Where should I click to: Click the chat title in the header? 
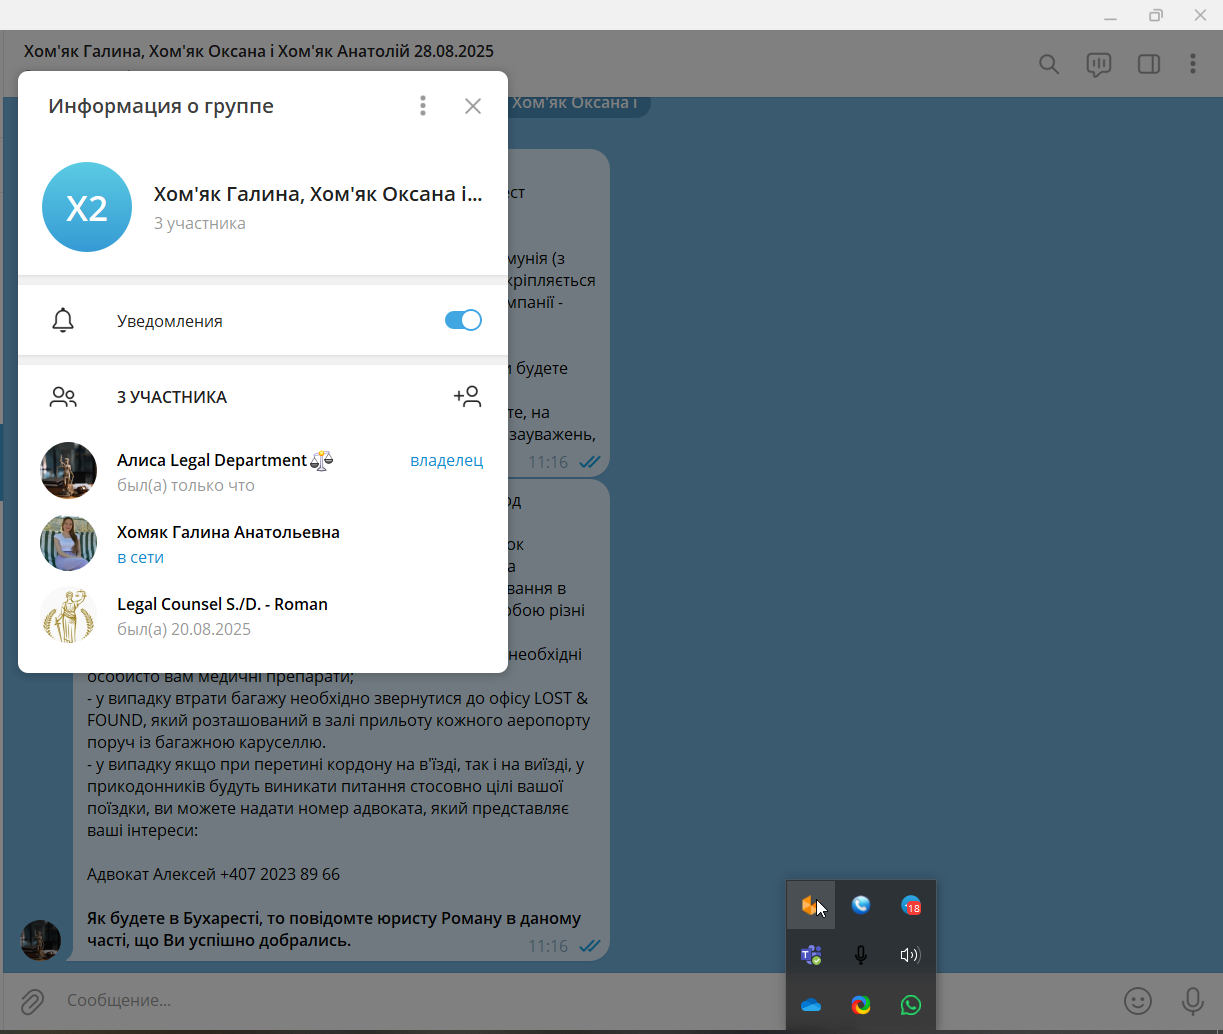click(x=259, y=51)
